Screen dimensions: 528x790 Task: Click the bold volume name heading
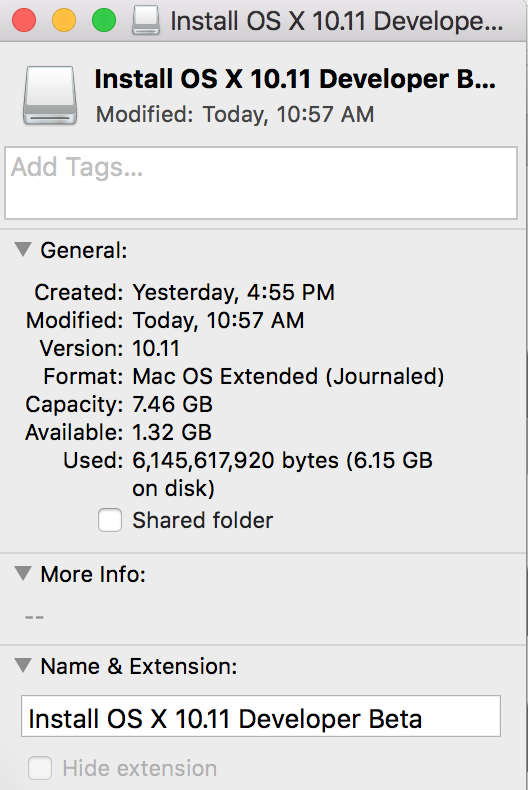tap(295, 79)
